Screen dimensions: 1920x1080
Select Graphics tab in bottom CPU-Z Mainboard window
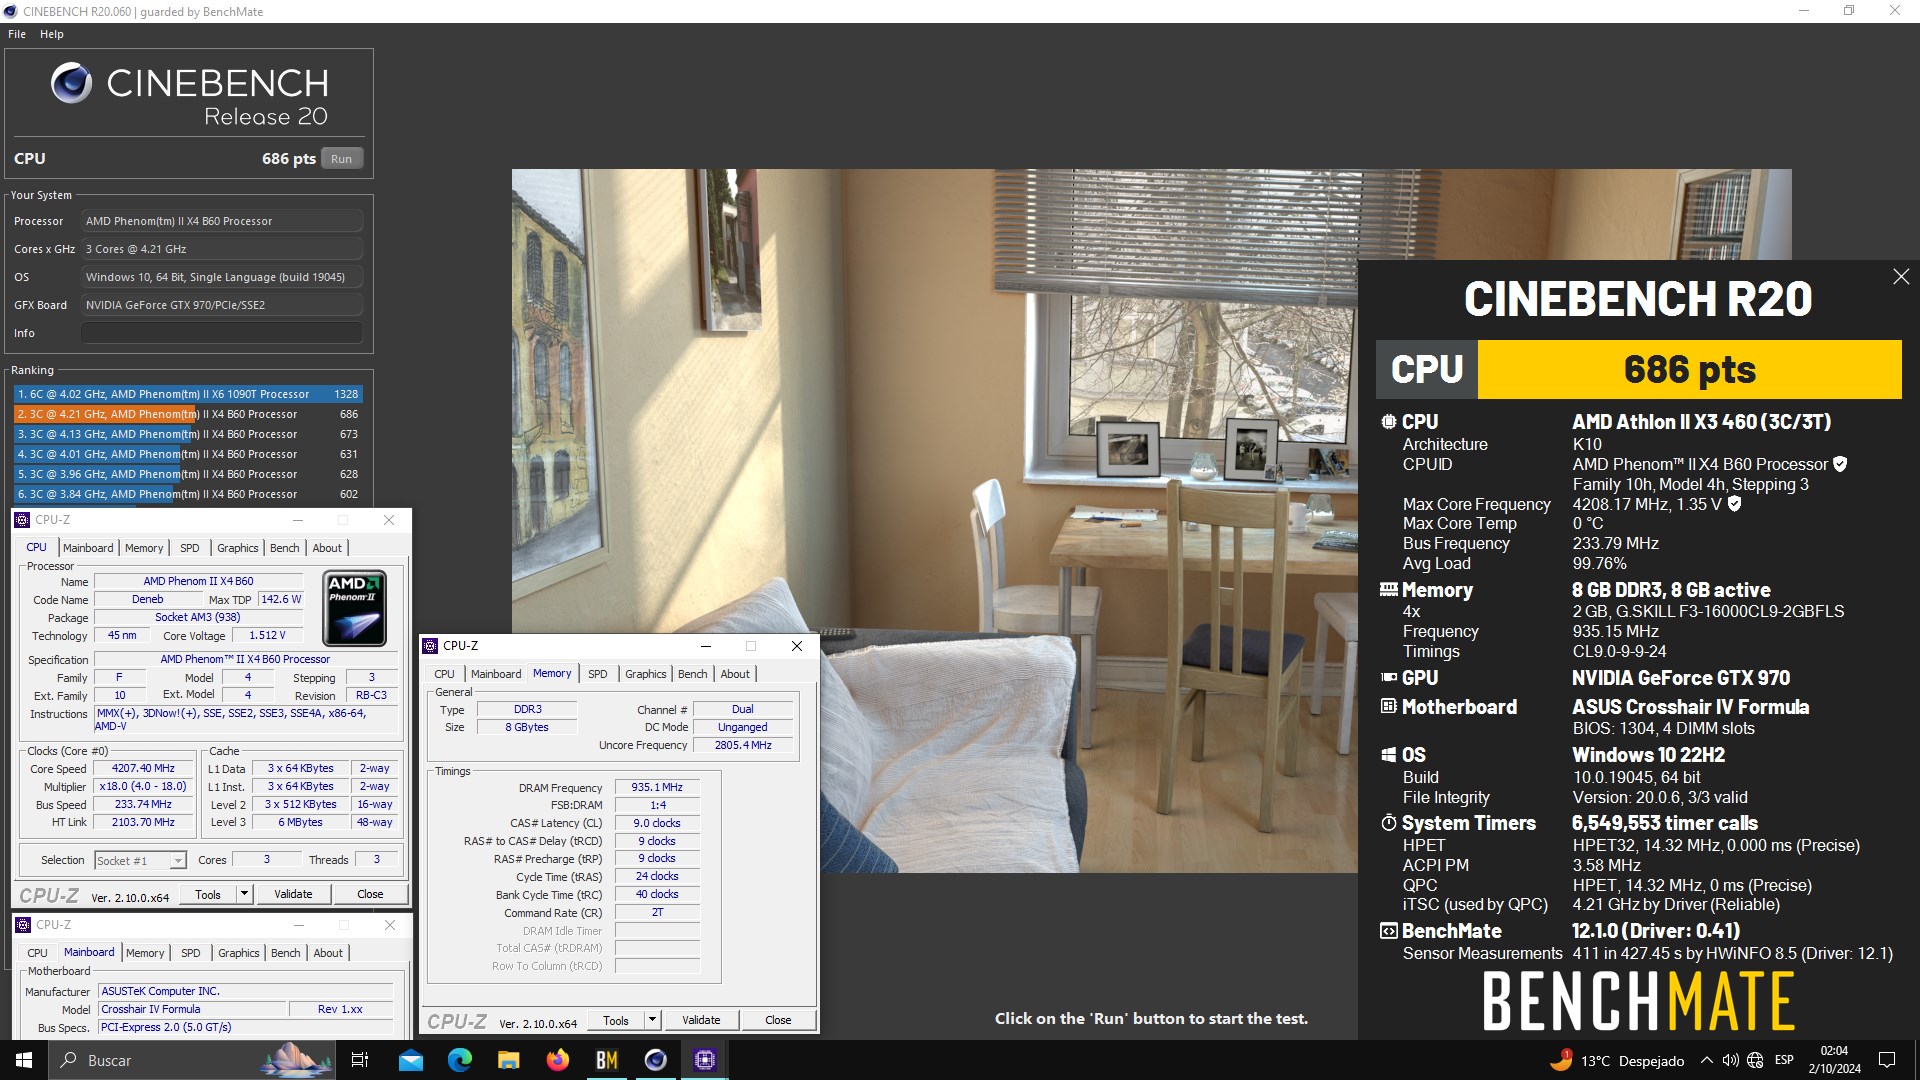click(239, 953)
